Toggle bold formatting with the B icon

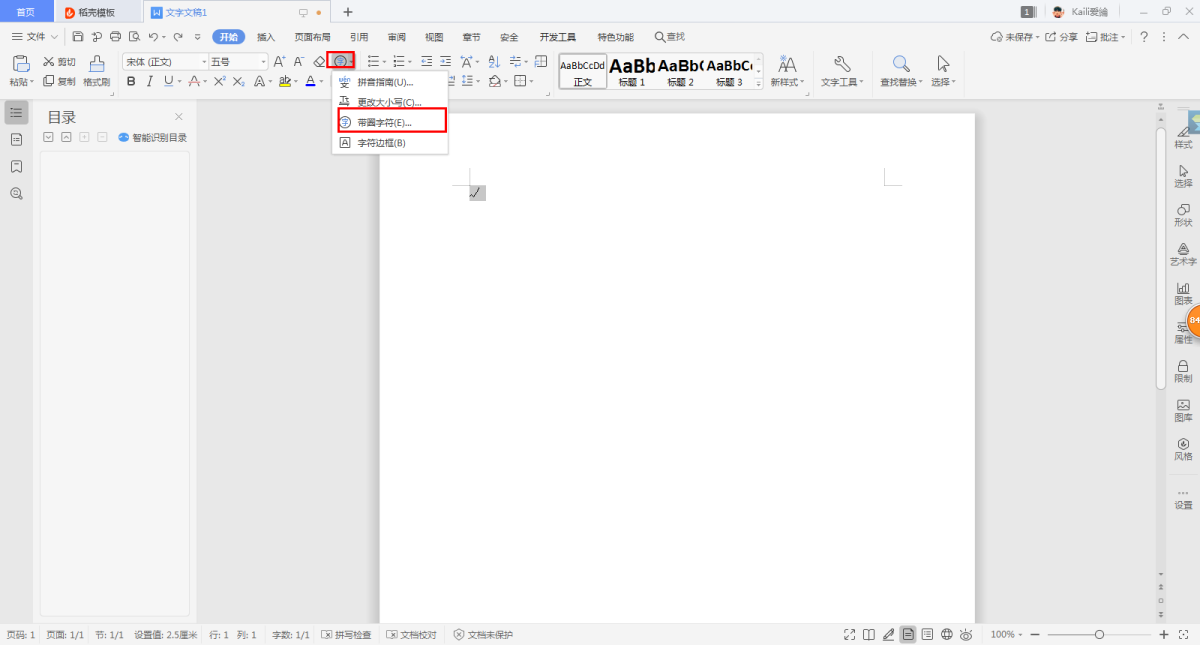(131, 81)
